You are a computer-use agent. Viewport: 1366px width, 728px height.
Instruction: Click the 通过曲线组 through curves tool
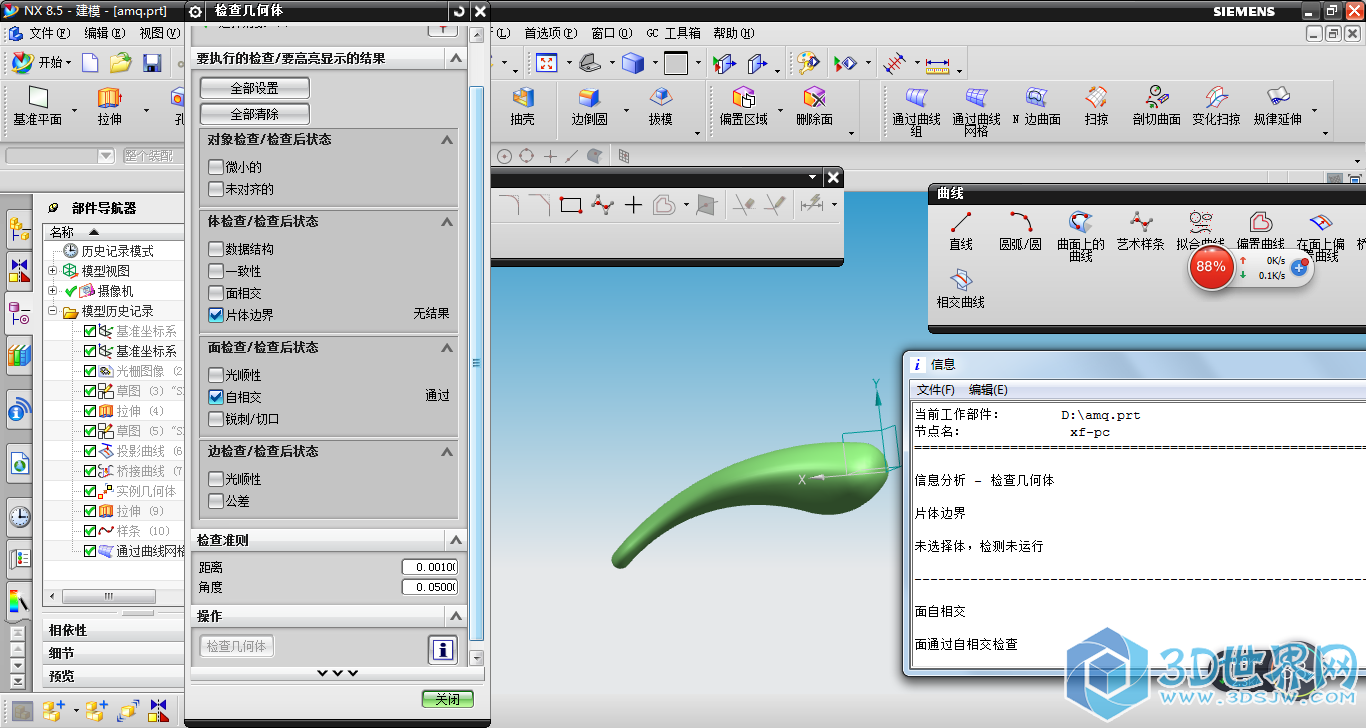coord(917,111)
